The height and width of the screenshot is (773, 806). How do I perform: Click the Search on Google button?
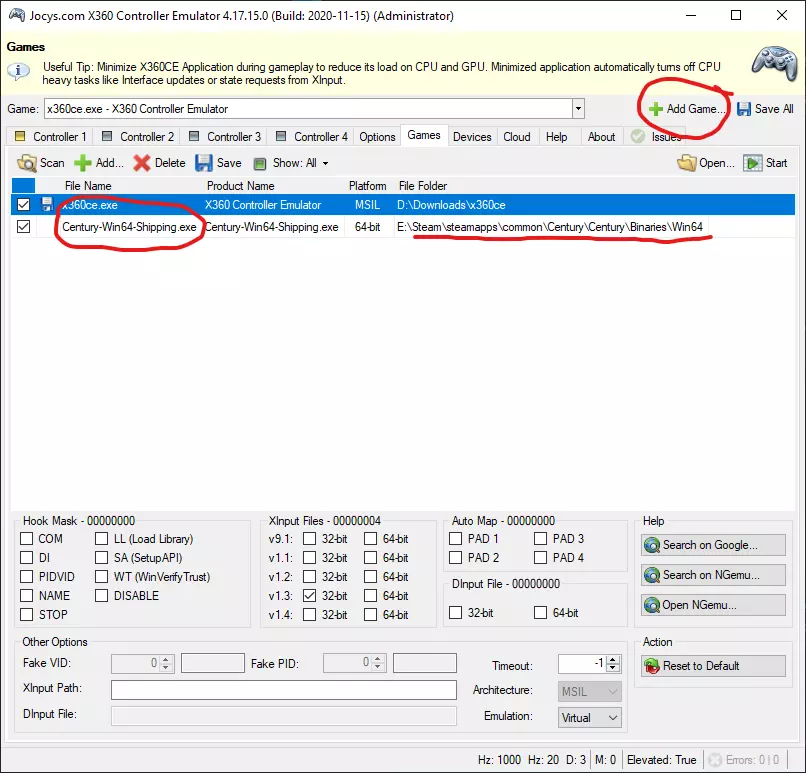point(713,545)
